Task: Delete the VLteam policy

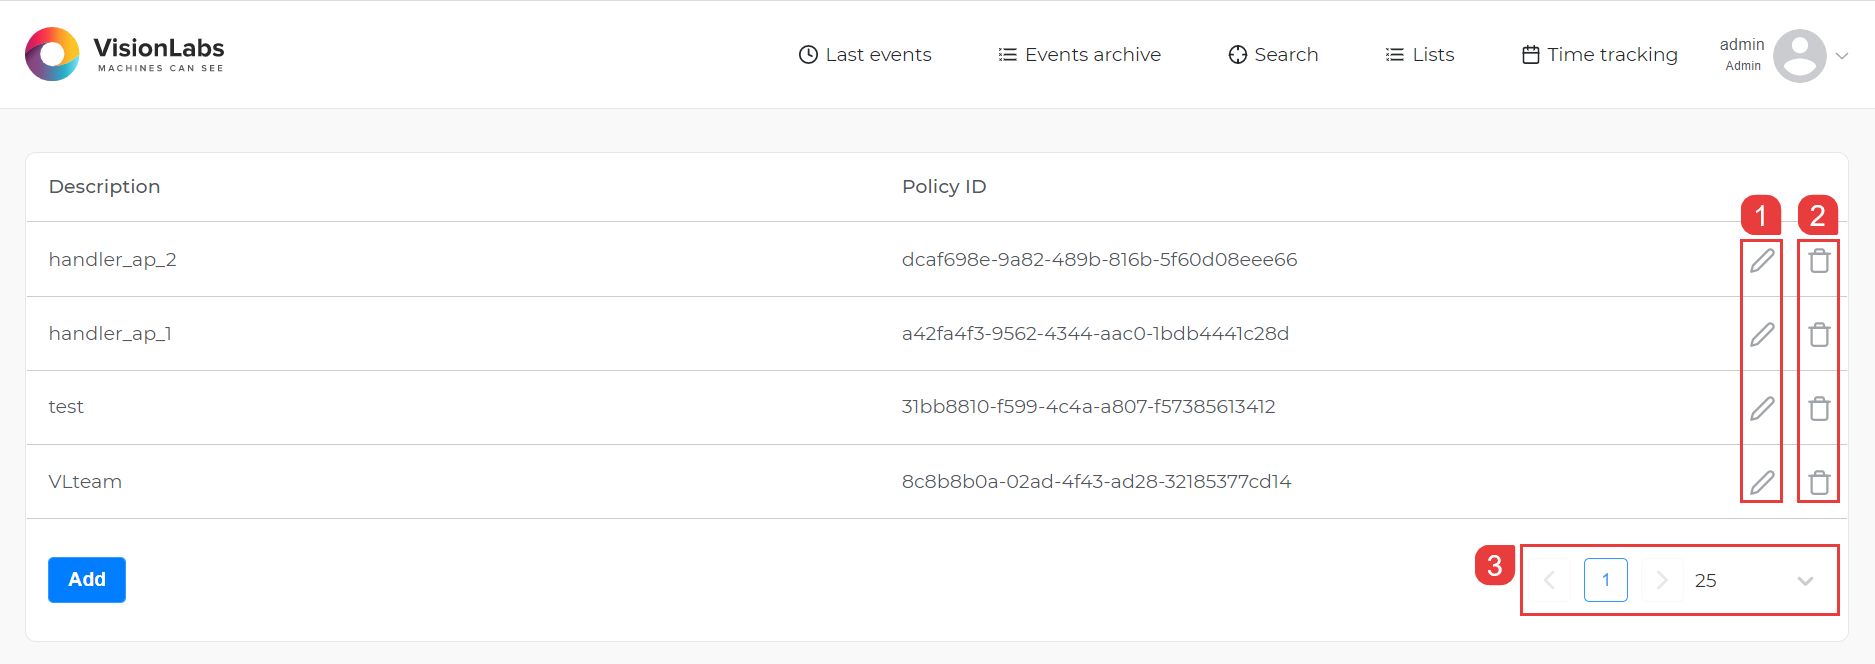Action: 1819,482
